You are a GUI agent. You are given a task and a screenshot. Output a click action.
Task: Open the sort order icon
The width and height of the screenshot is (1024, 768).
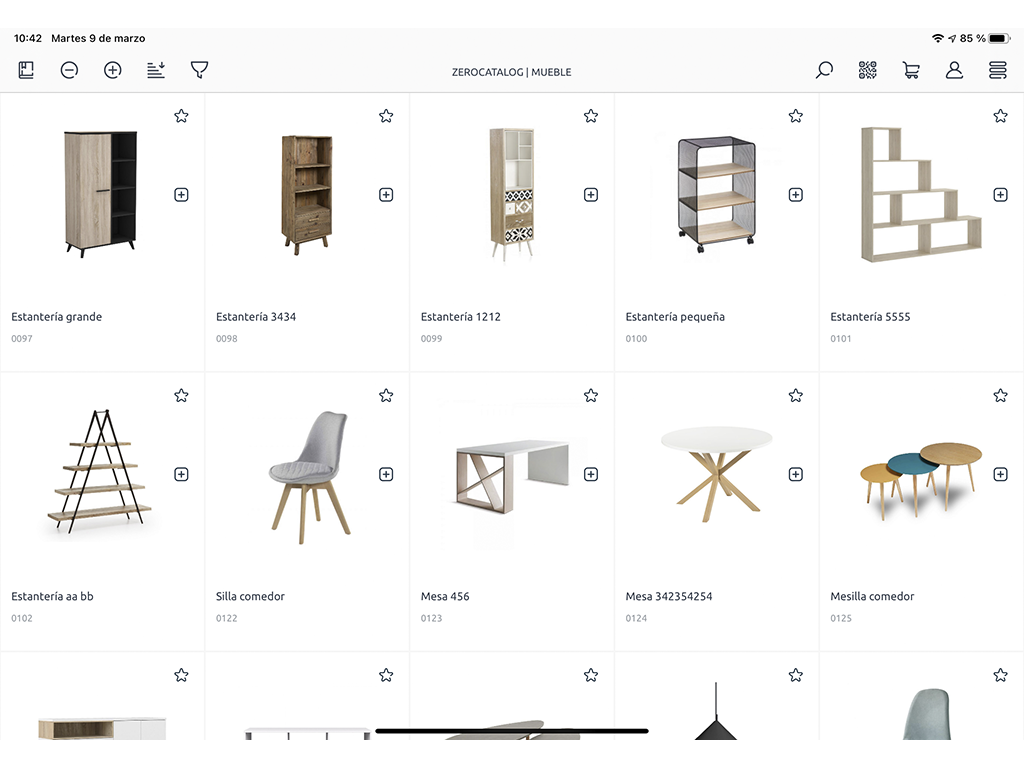tap(156, 70)
